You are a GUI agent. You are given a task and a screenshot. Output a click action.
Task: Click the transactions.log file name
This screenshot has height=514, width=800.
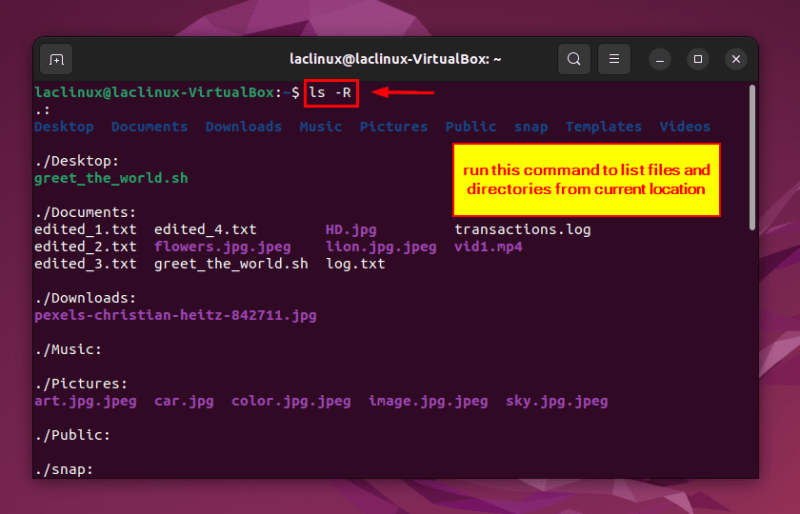click(x=522, y=230)
